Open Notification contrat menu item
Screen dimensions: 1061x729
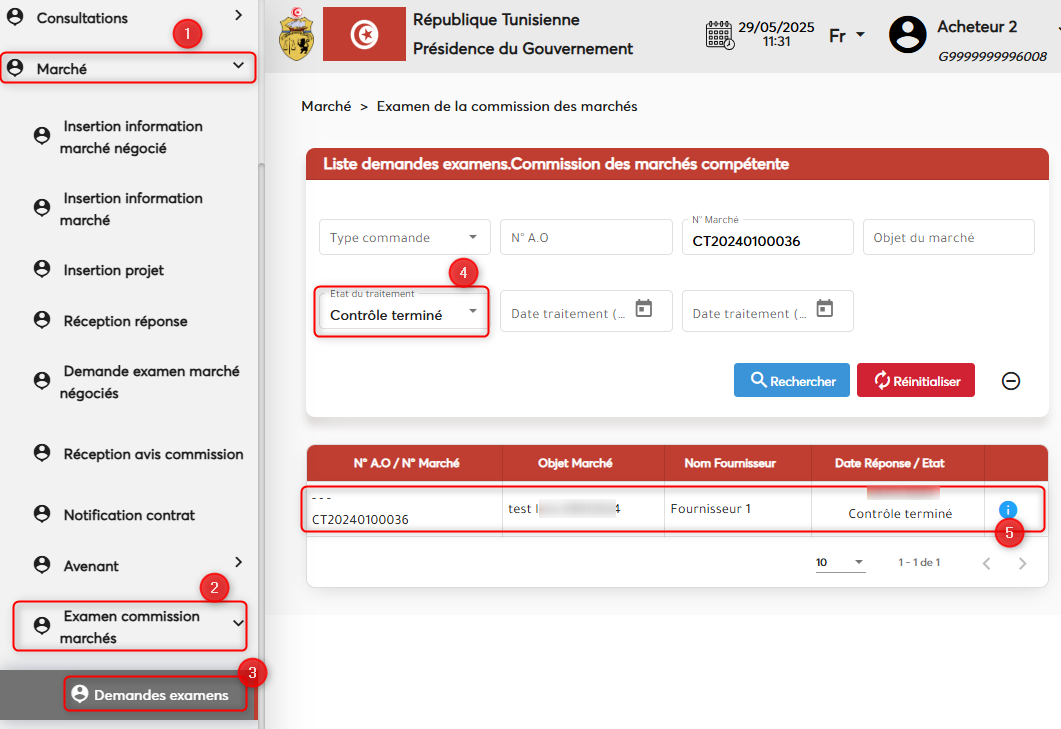129,515
